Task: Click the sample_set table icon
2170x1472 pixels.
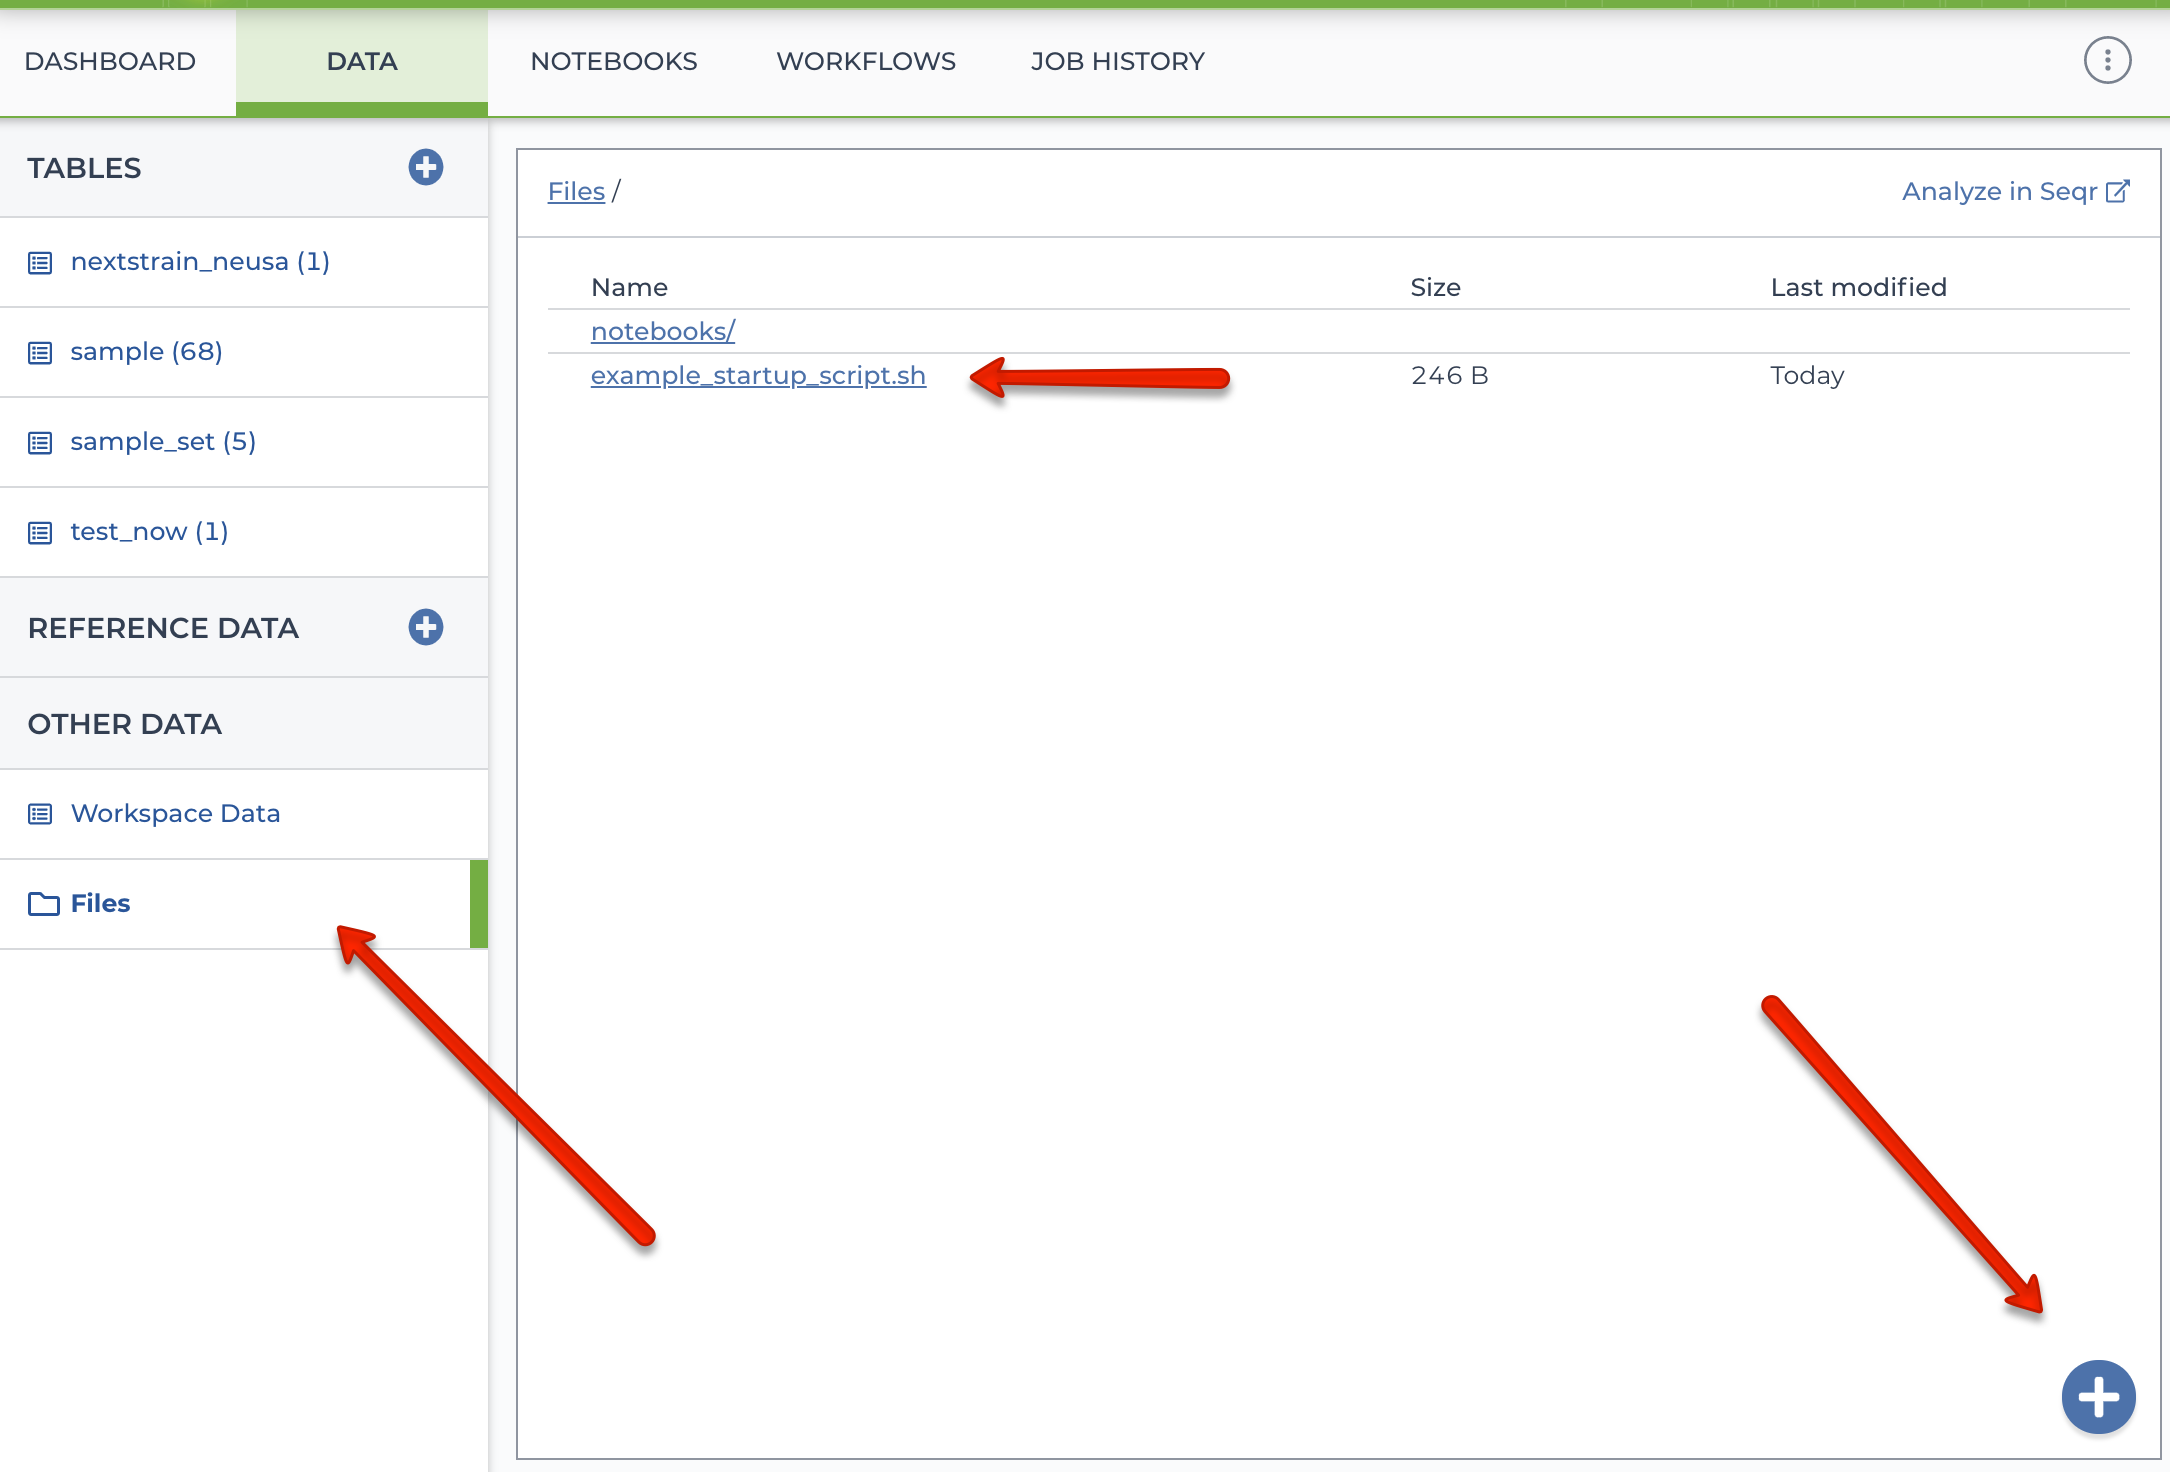Action: coord(40,443)
